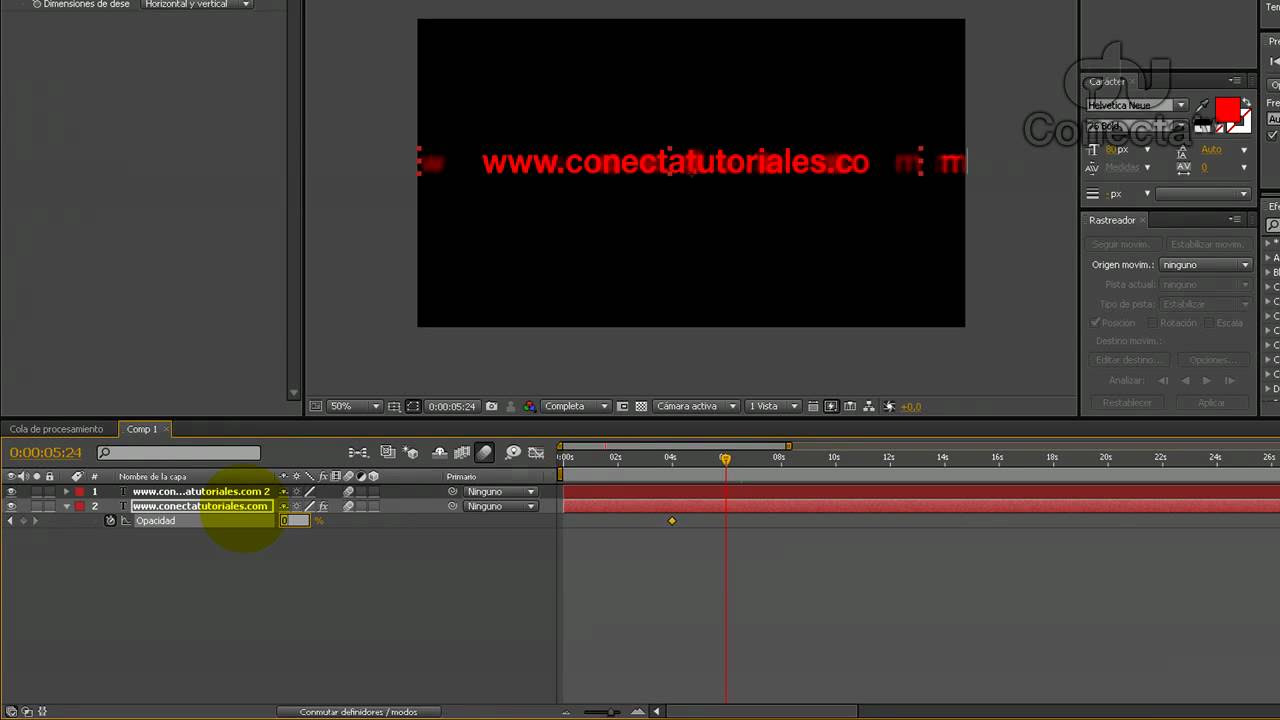Click the Timeline button in viewer footer
Screen dimensions: 1280x720
(x=850, y=407)
